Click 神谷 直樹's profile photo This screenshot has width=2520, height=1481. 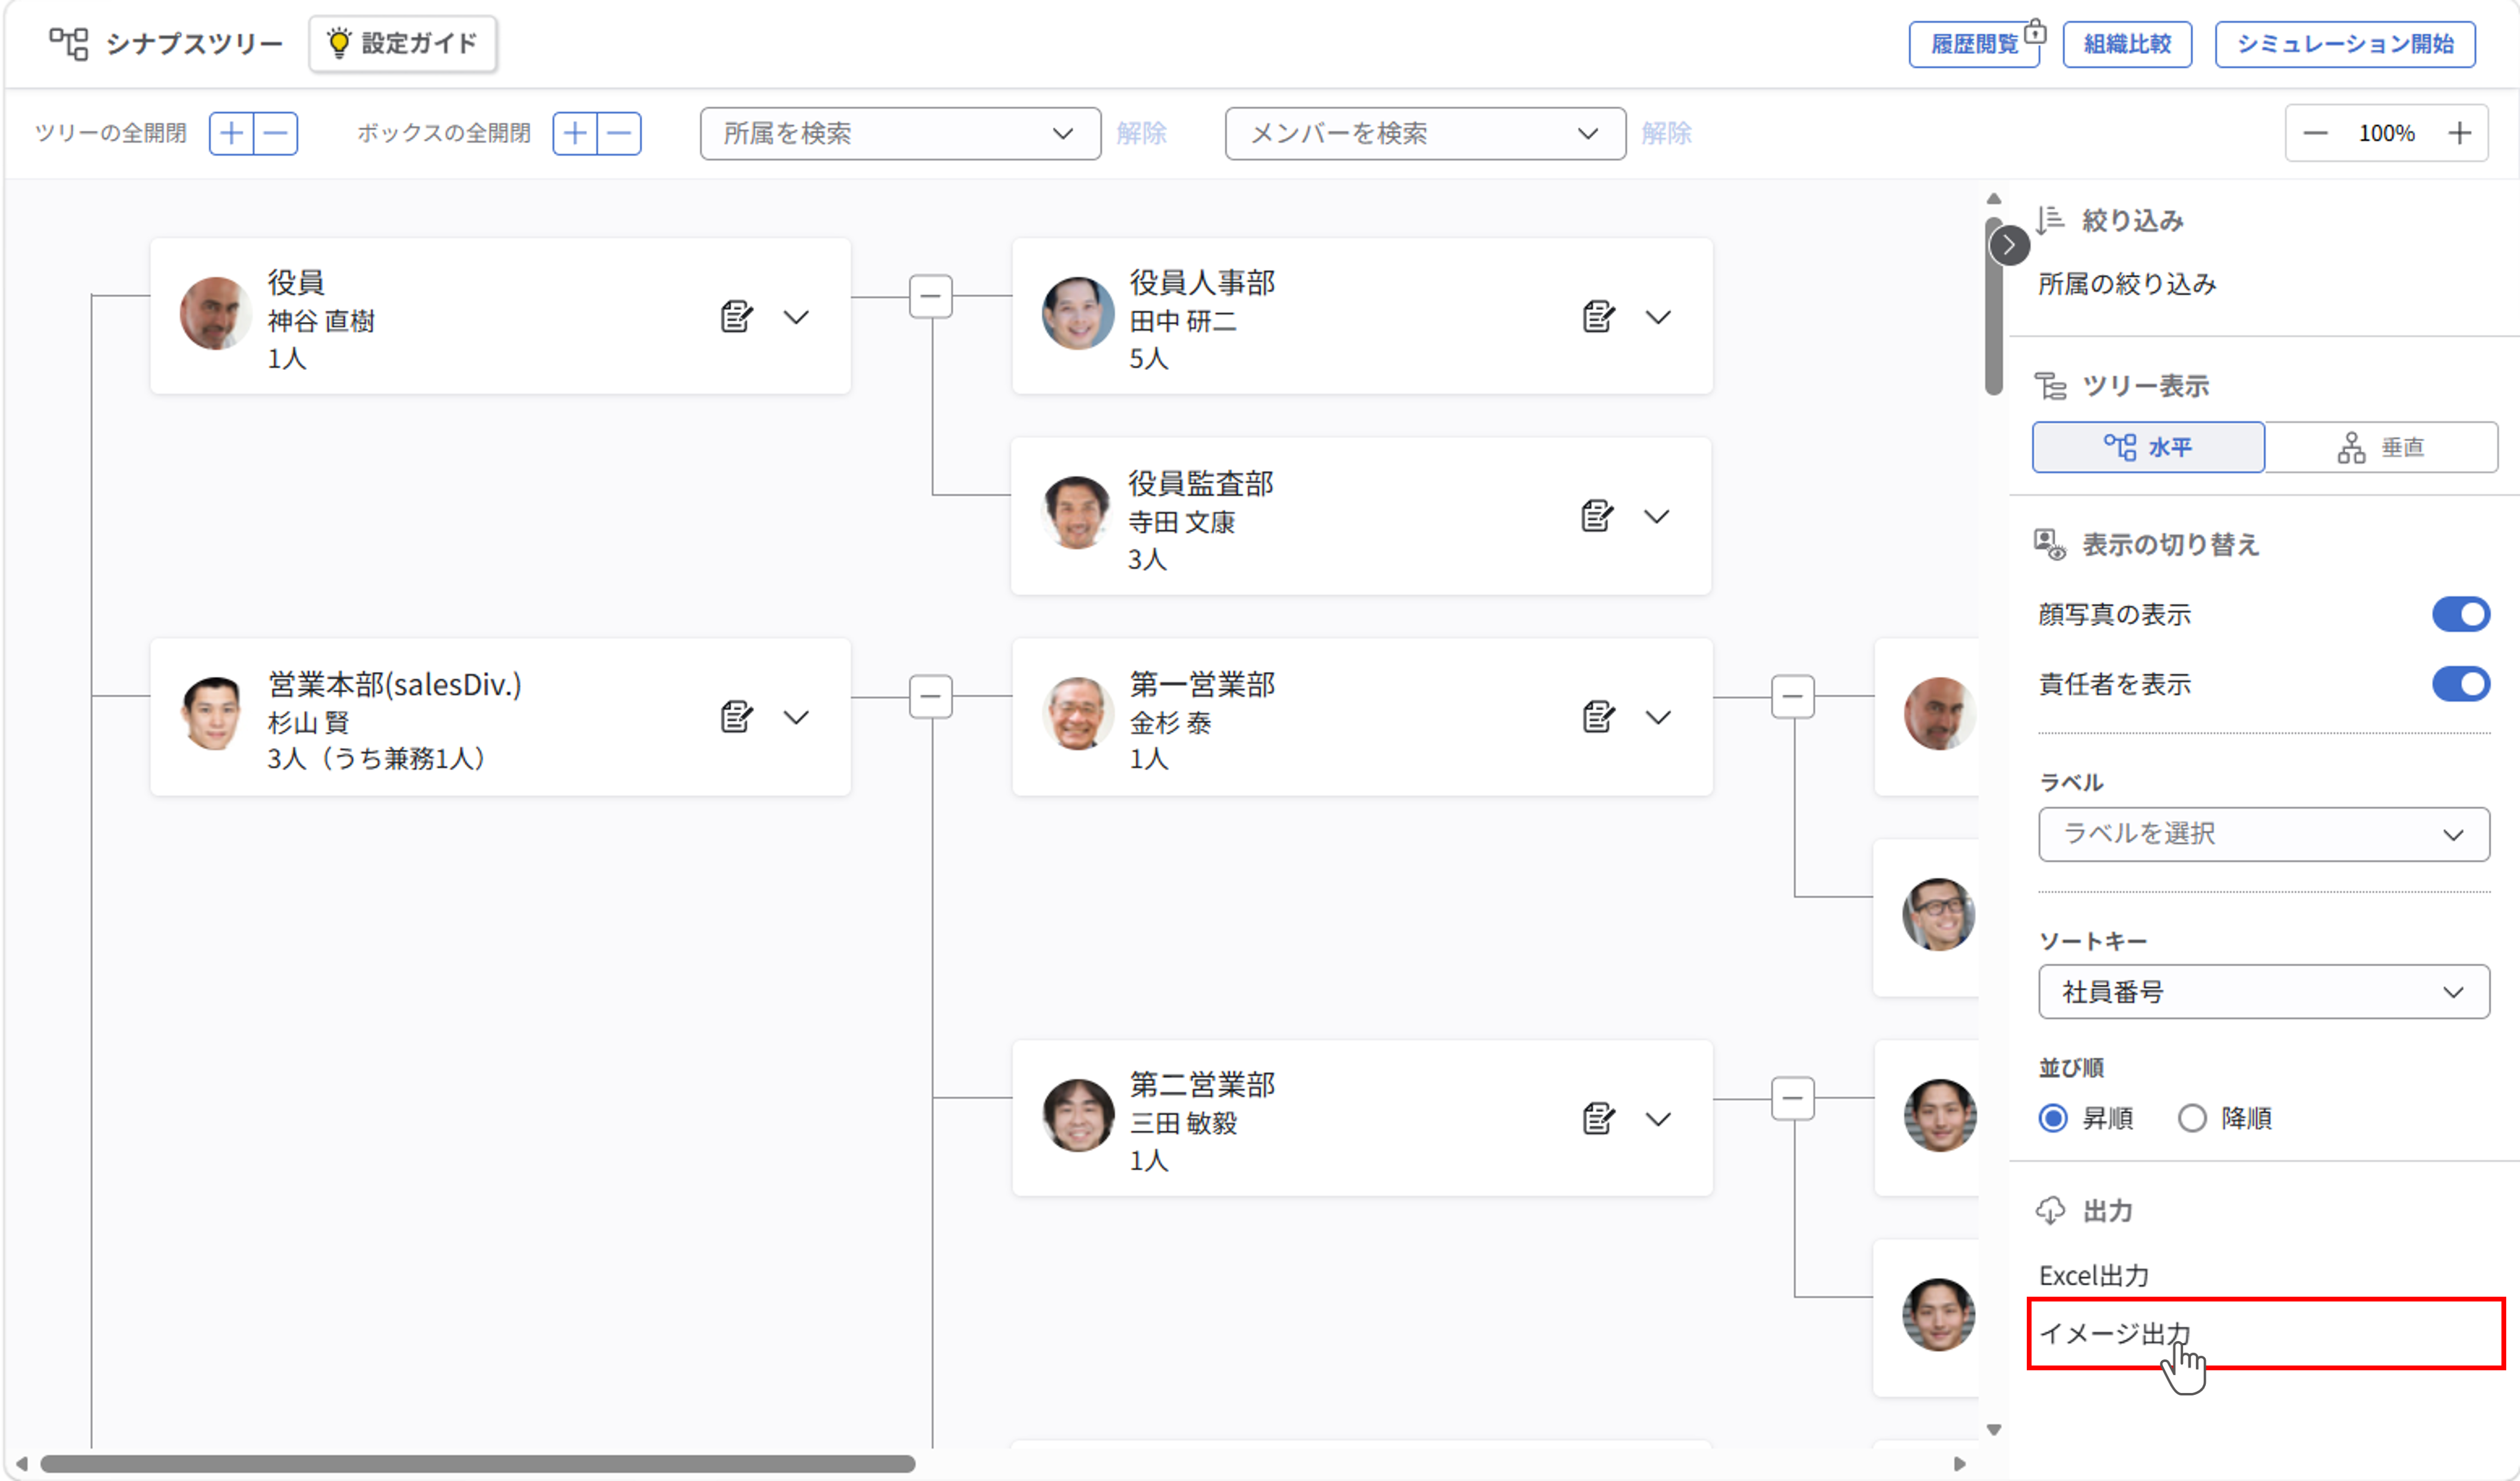pyautogui.click(x=215, y=314)
